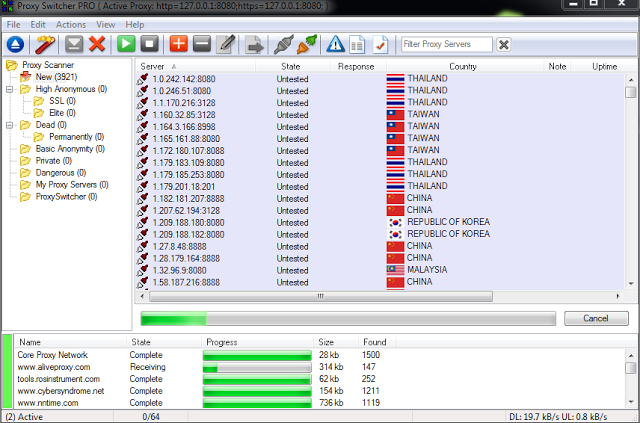Viewport: 640px width, 423px height.
Task: Sort by the State column header
Action: [x=292, y=66]
